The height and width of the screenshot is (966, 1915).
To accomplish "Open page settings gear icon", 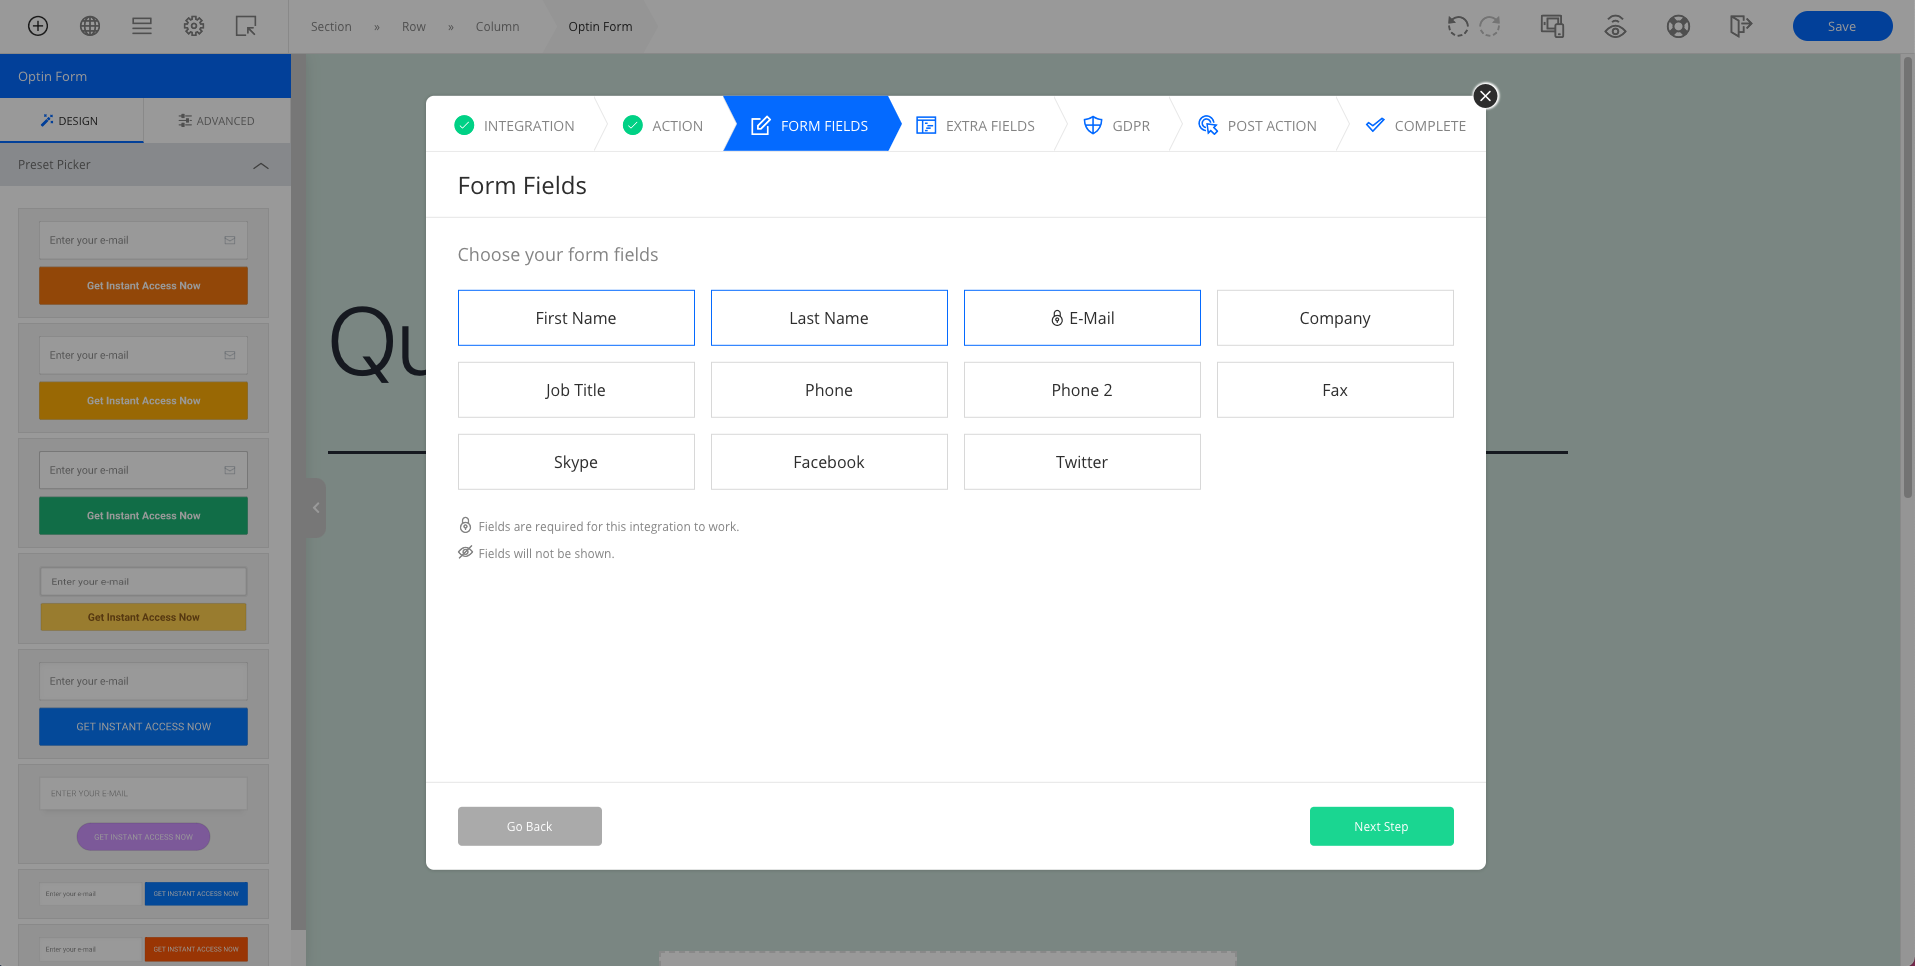I will pyautogui.click(x=194, y=26).
